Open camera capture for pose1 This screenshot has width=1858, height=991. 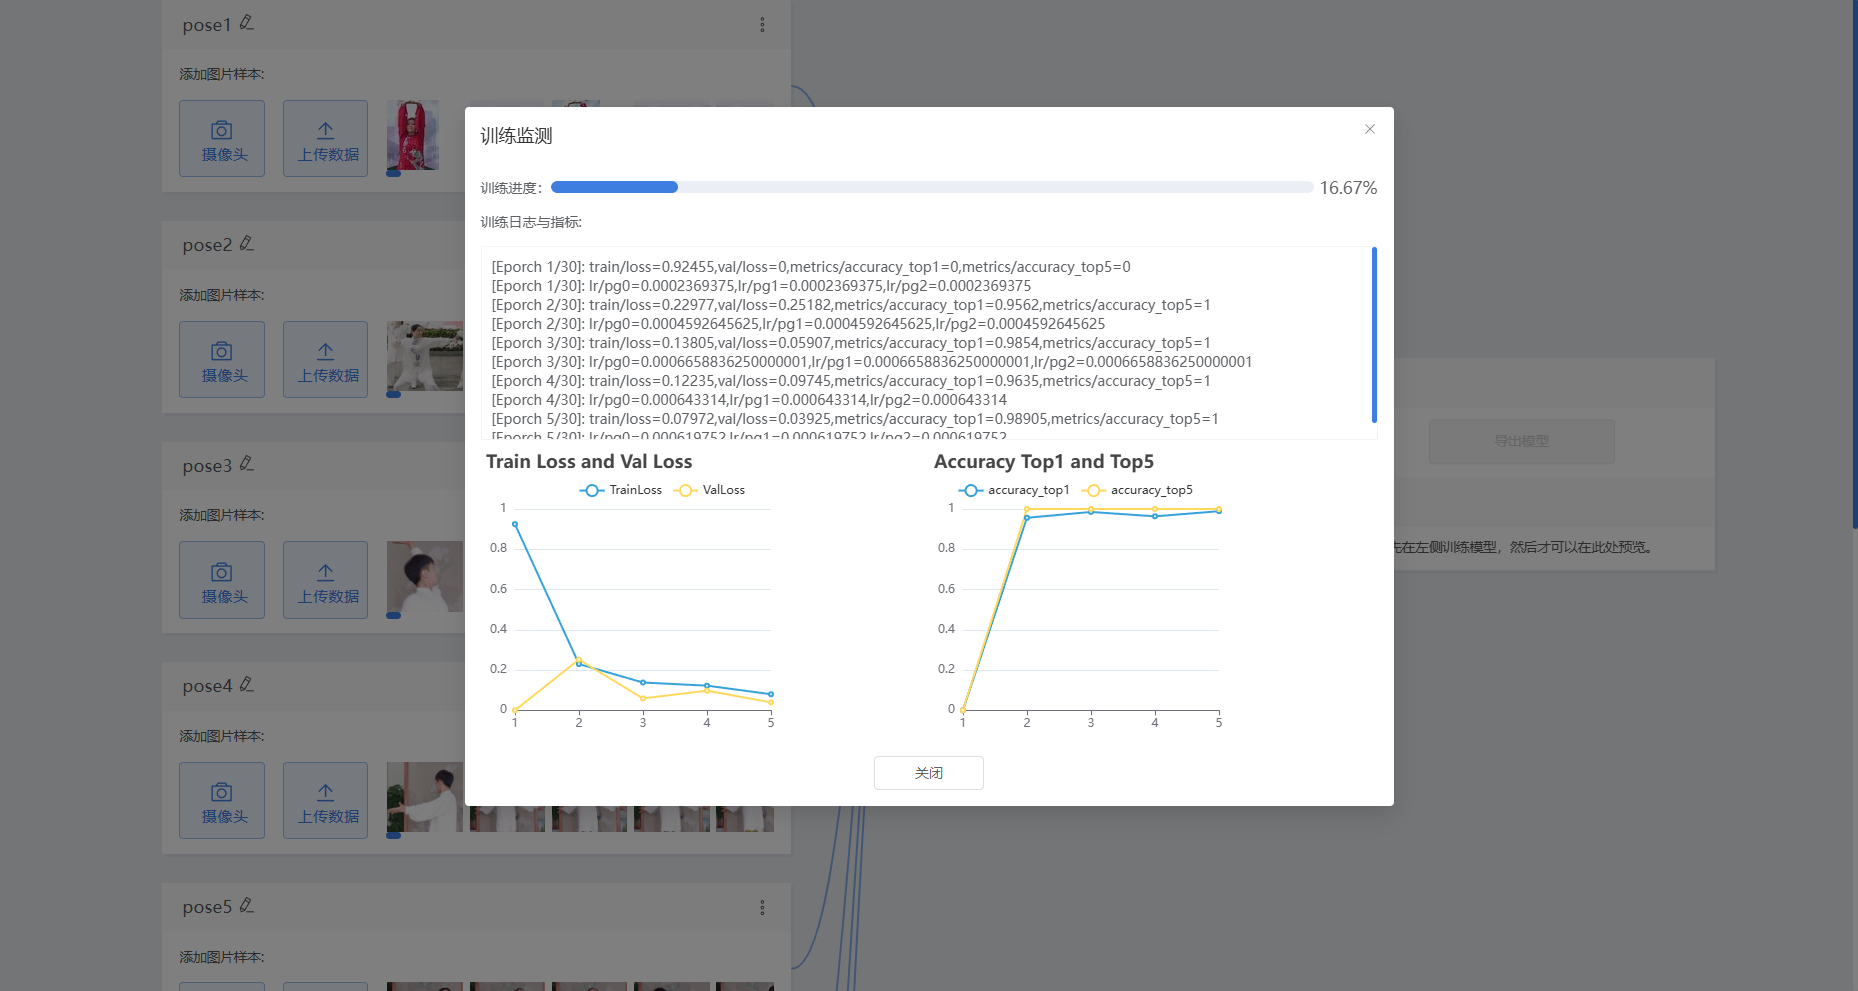(222, 139)
